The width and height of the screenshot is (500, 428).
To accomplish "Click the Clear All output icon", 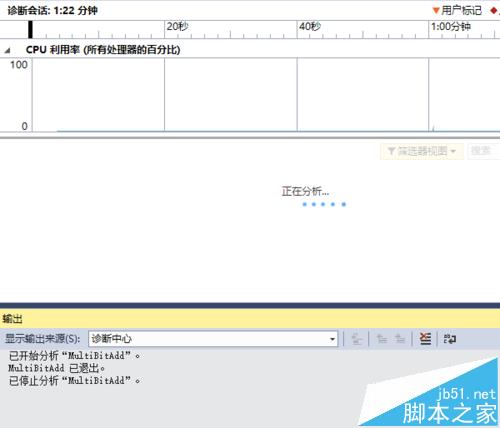I will point(425,339).
